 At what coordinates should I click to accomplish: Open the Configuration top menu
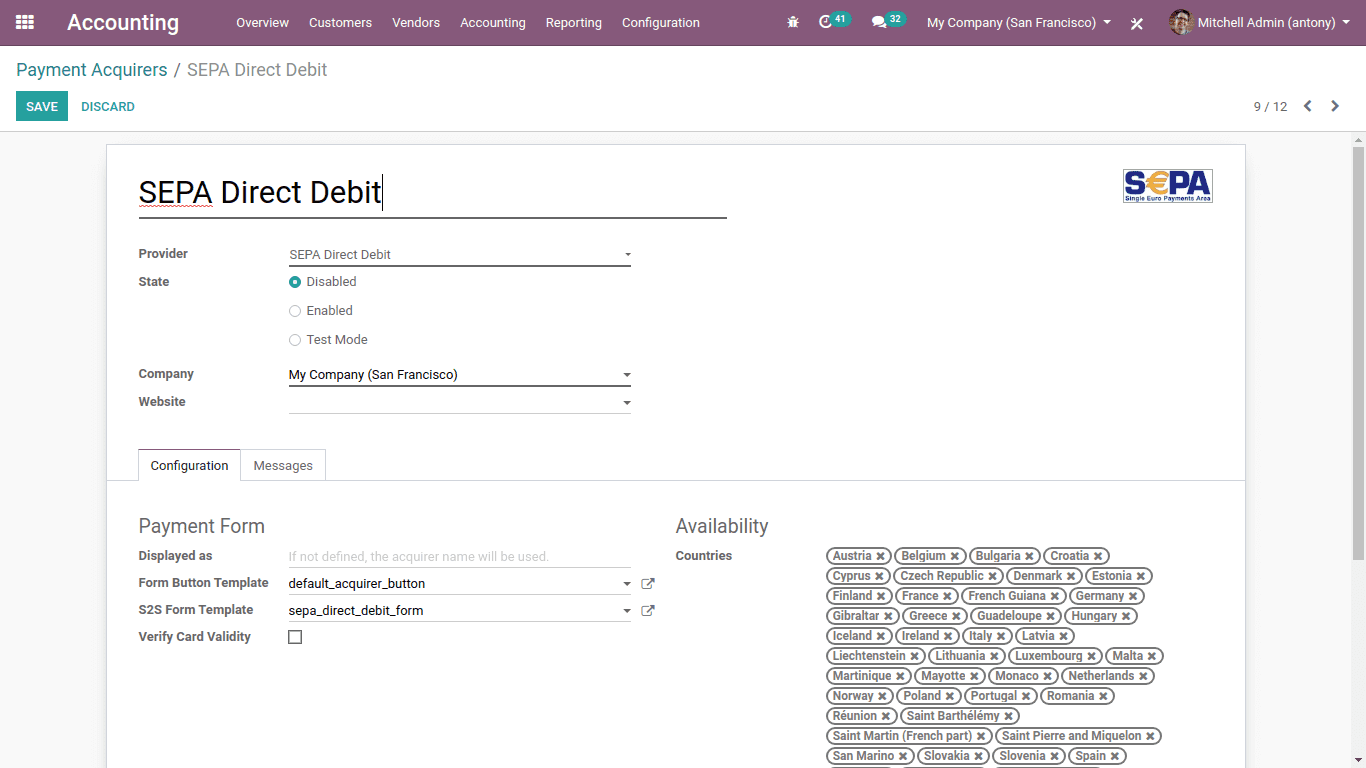click(x=661, y=22)
